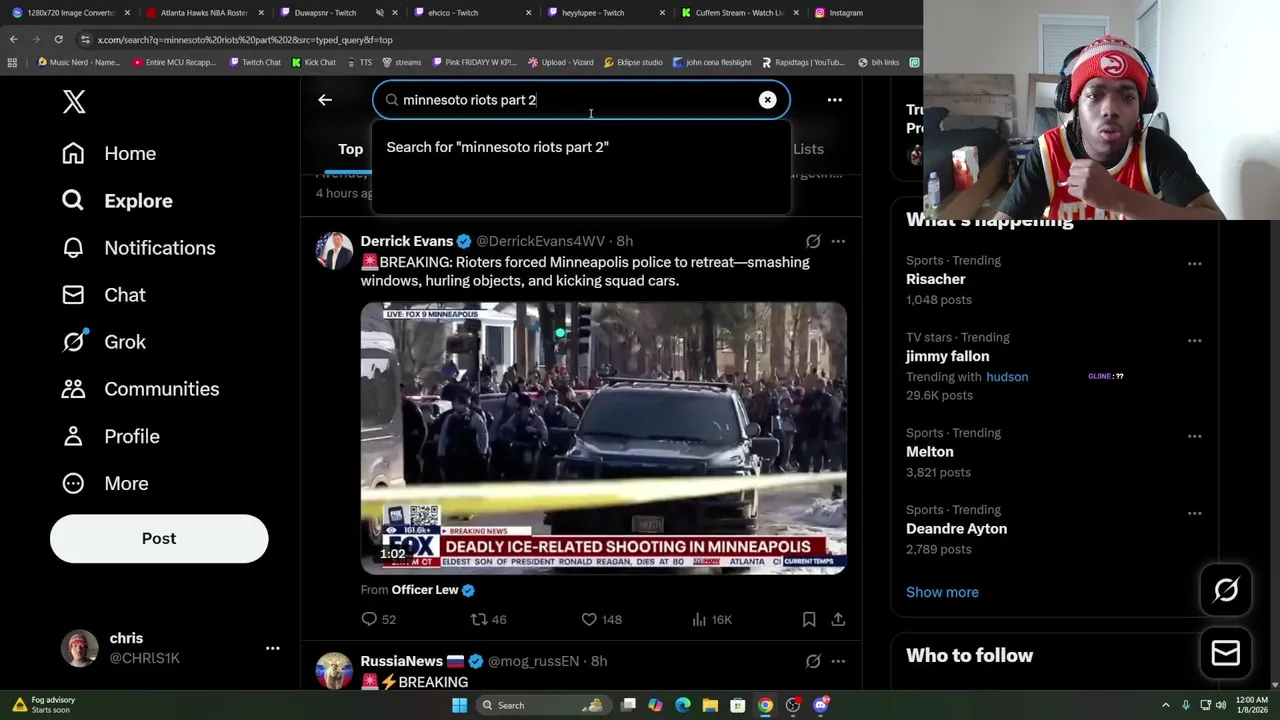
Task: Open Derrick Evans profile avatar
Action: pyautogui.click(x=334, y=250)
